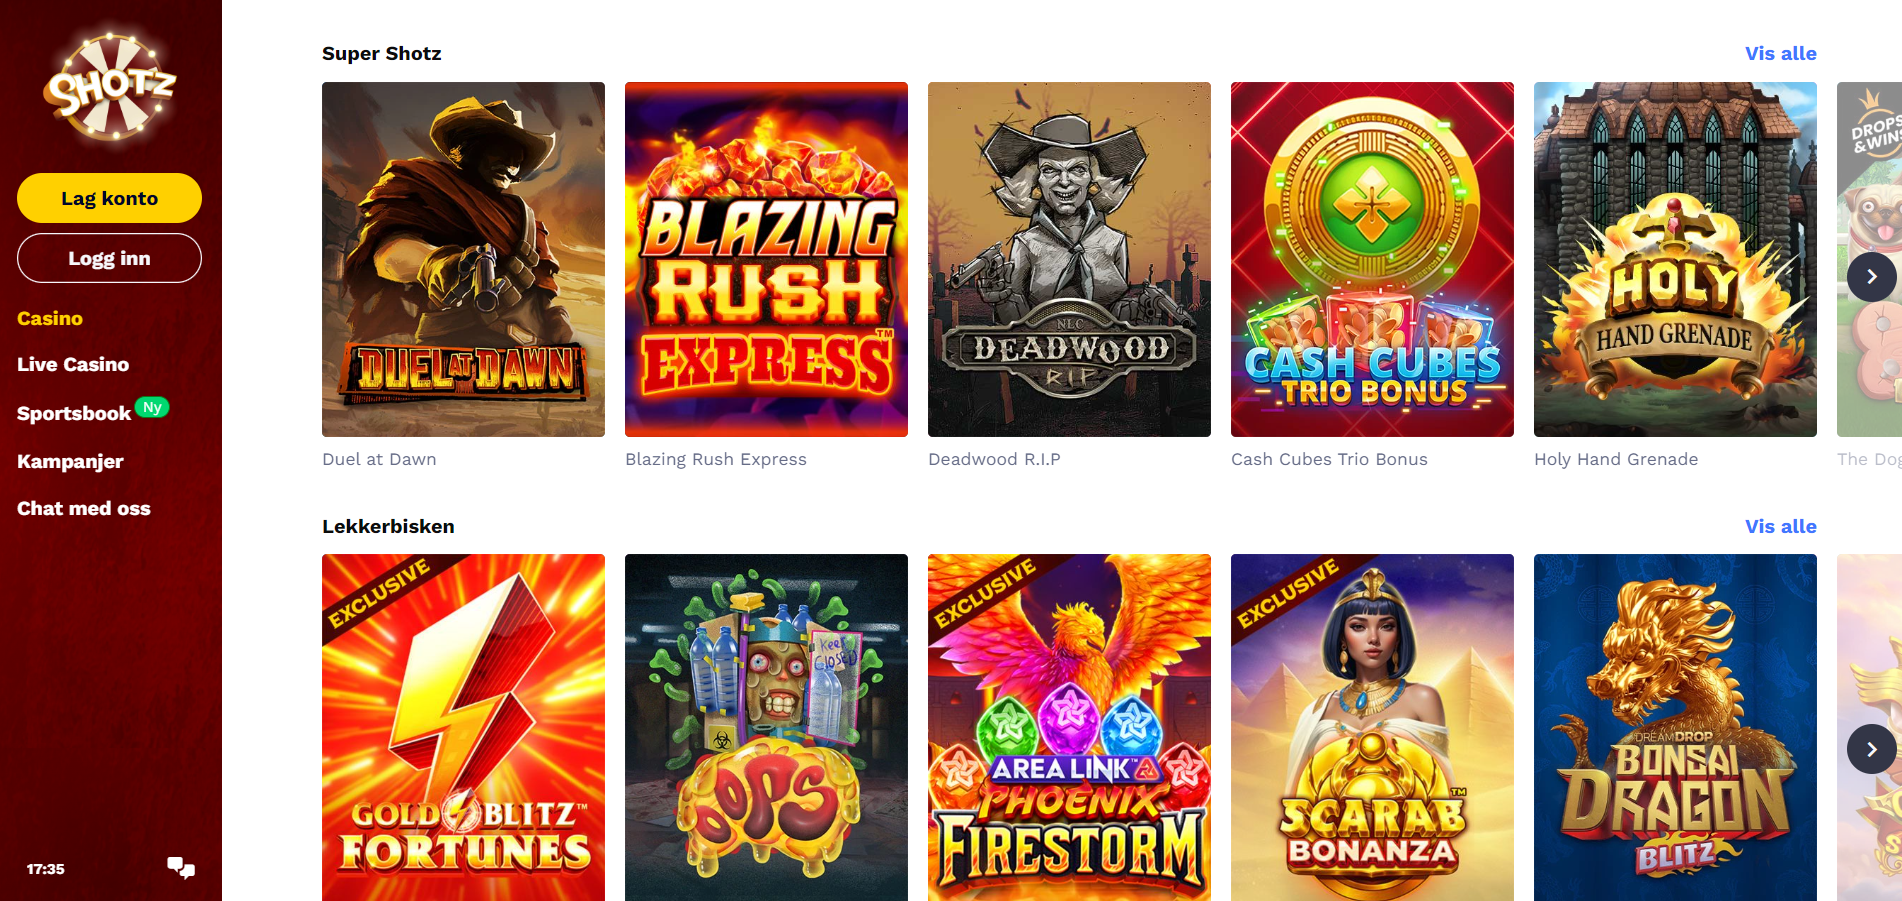
Task: Advance the Super Shotz carousel arrow
Action: [x=1871, y=277]
